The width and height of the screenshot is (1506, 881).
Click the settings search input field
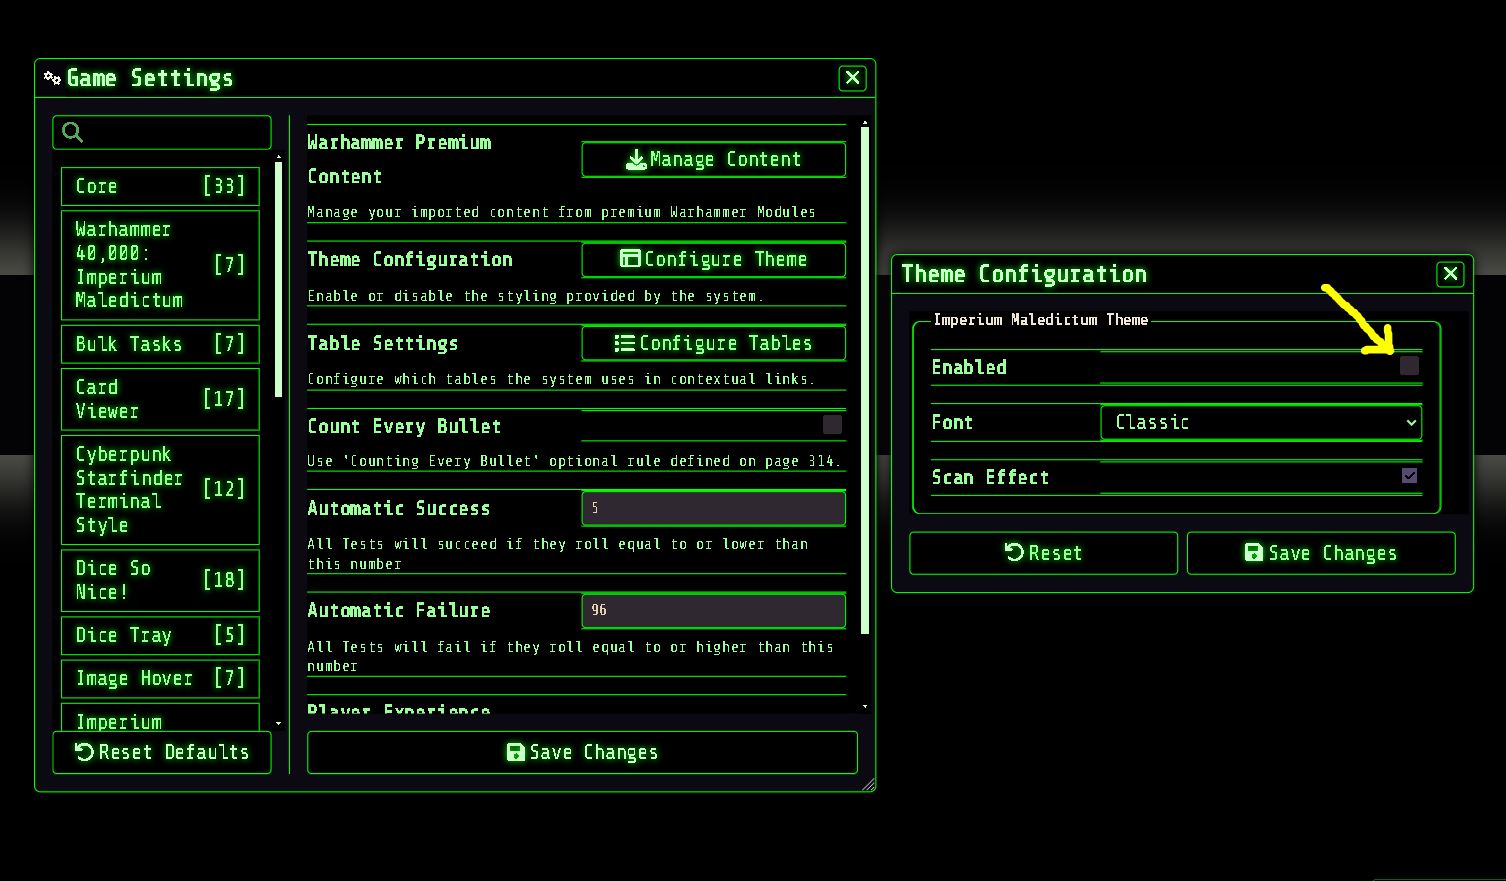162,132
